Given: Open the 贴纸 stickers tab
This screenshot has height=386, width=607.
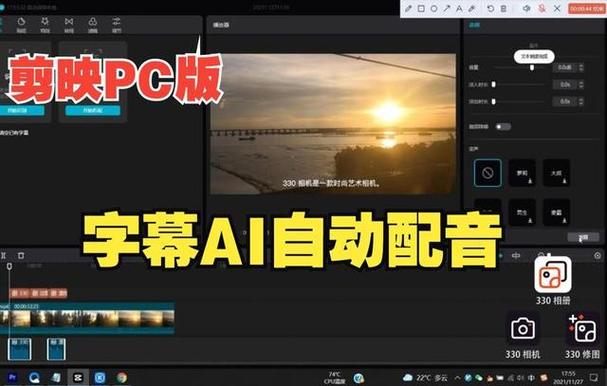Looking at the screenshot, I should coord(21,25).
